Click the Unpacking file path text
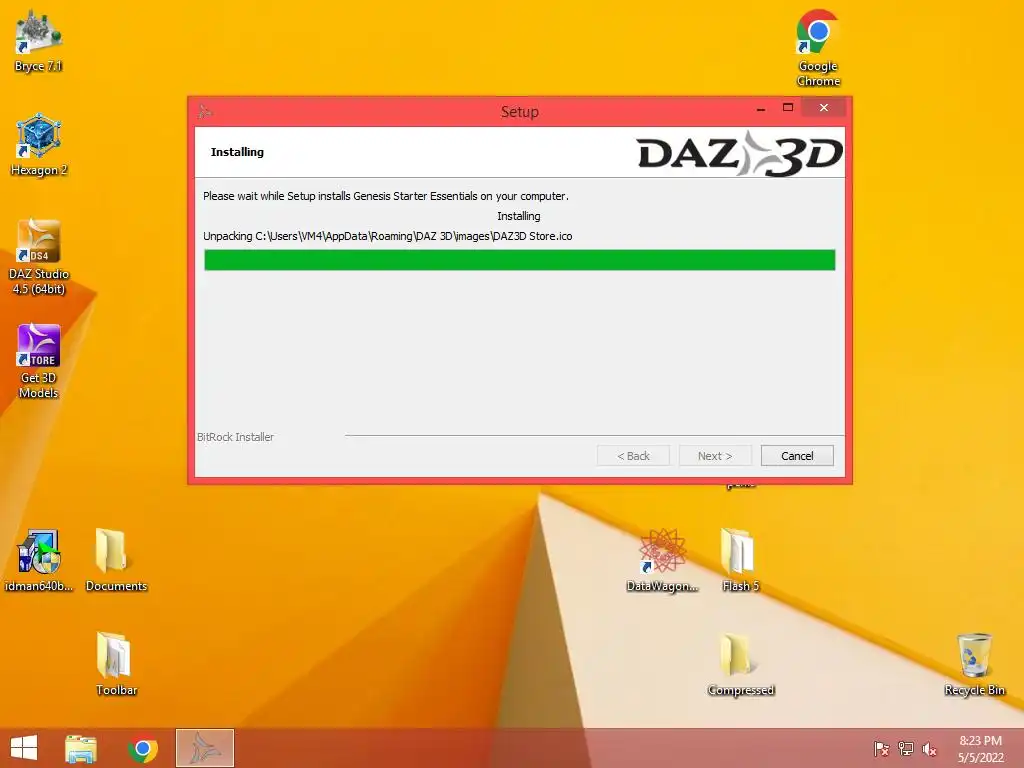Screen dimensions: 1024x768 tap(387, 236)
